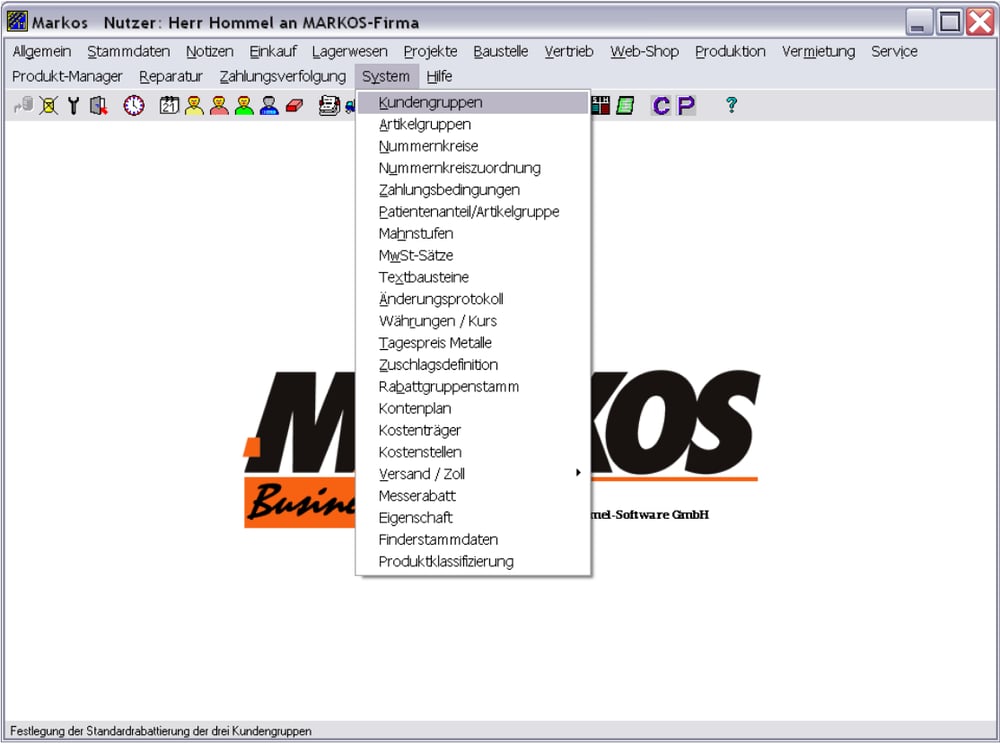
Task: Open the Zahlungsverfolgung menu
Action: (283, 77)
